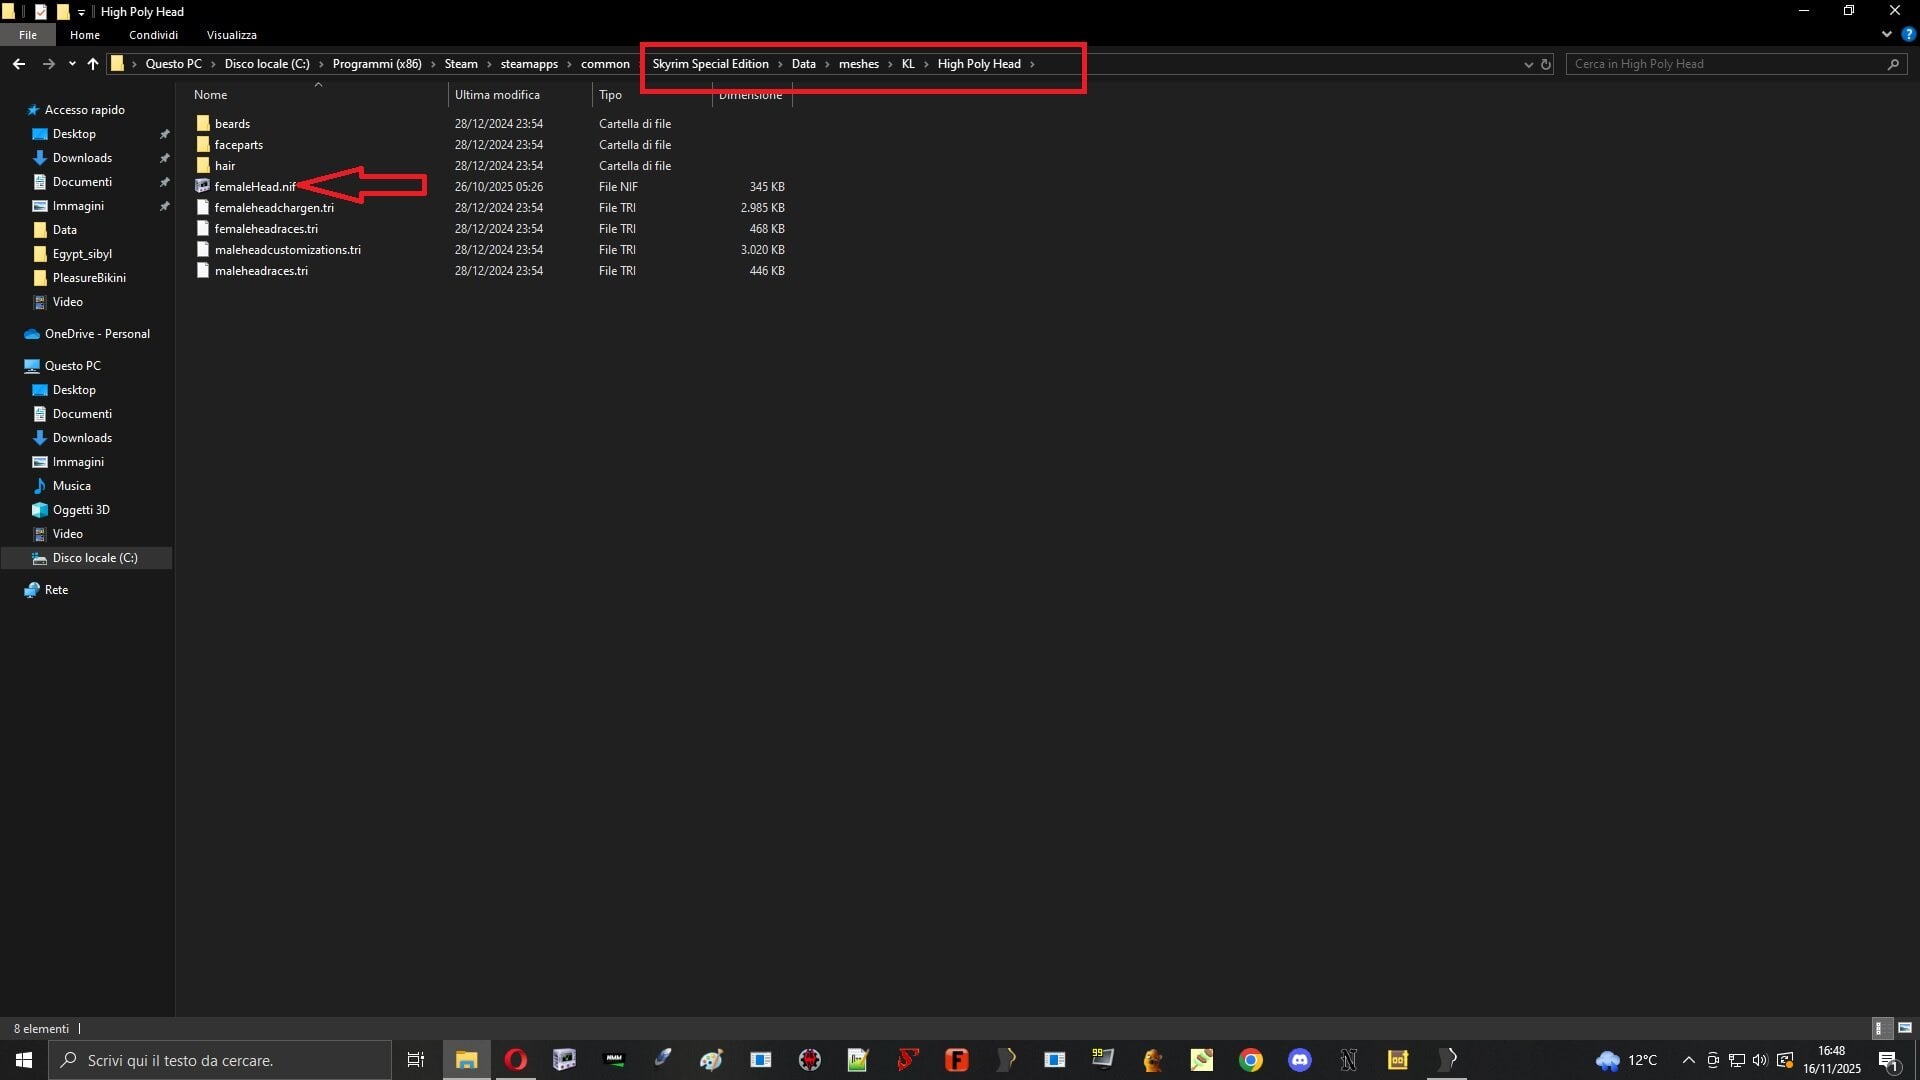This screenshot has height=1080, width=1920.
Task: Expand the ribbon with the chevron
Action: point(1886,34)
